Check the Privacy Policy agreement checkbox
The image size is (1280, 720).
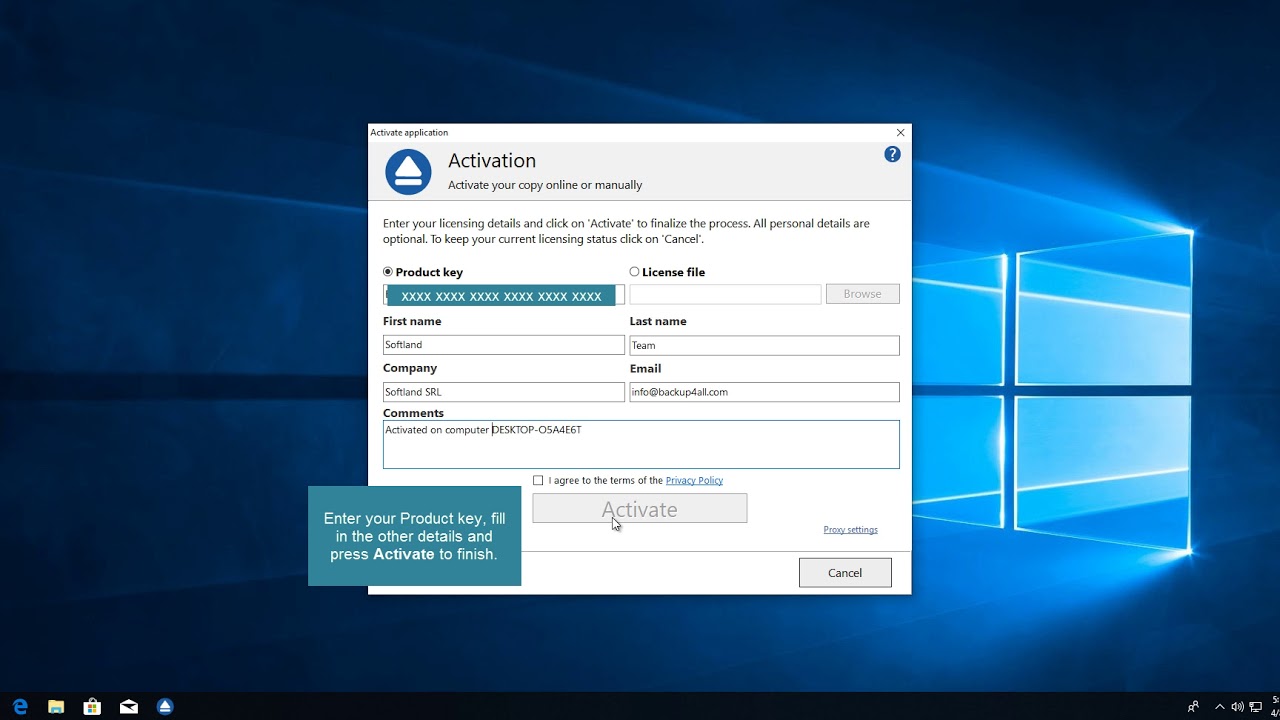538,480
